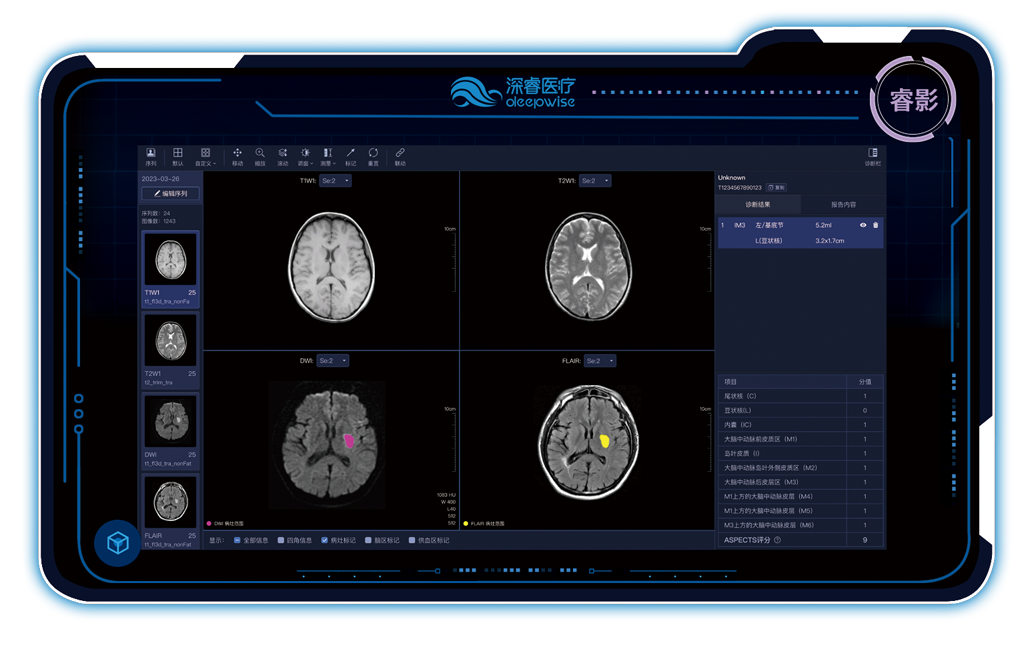Click the 5.2ml lesion volume value
Image resolution: width=1024 pixels, height=669 pixels.
(824, 225)
